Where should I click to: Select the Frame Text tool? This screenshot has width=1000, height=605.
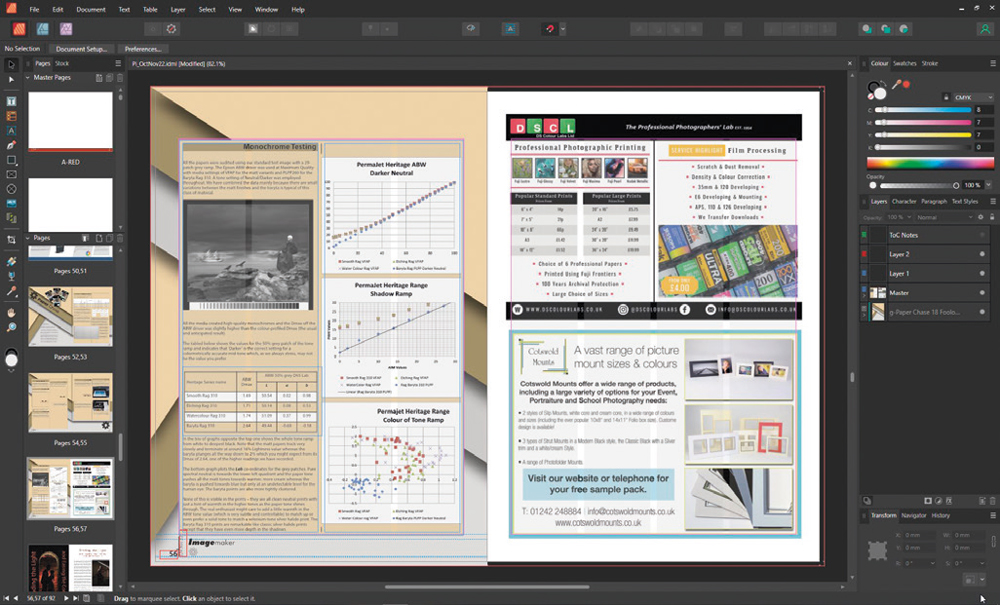coord(11,101)
